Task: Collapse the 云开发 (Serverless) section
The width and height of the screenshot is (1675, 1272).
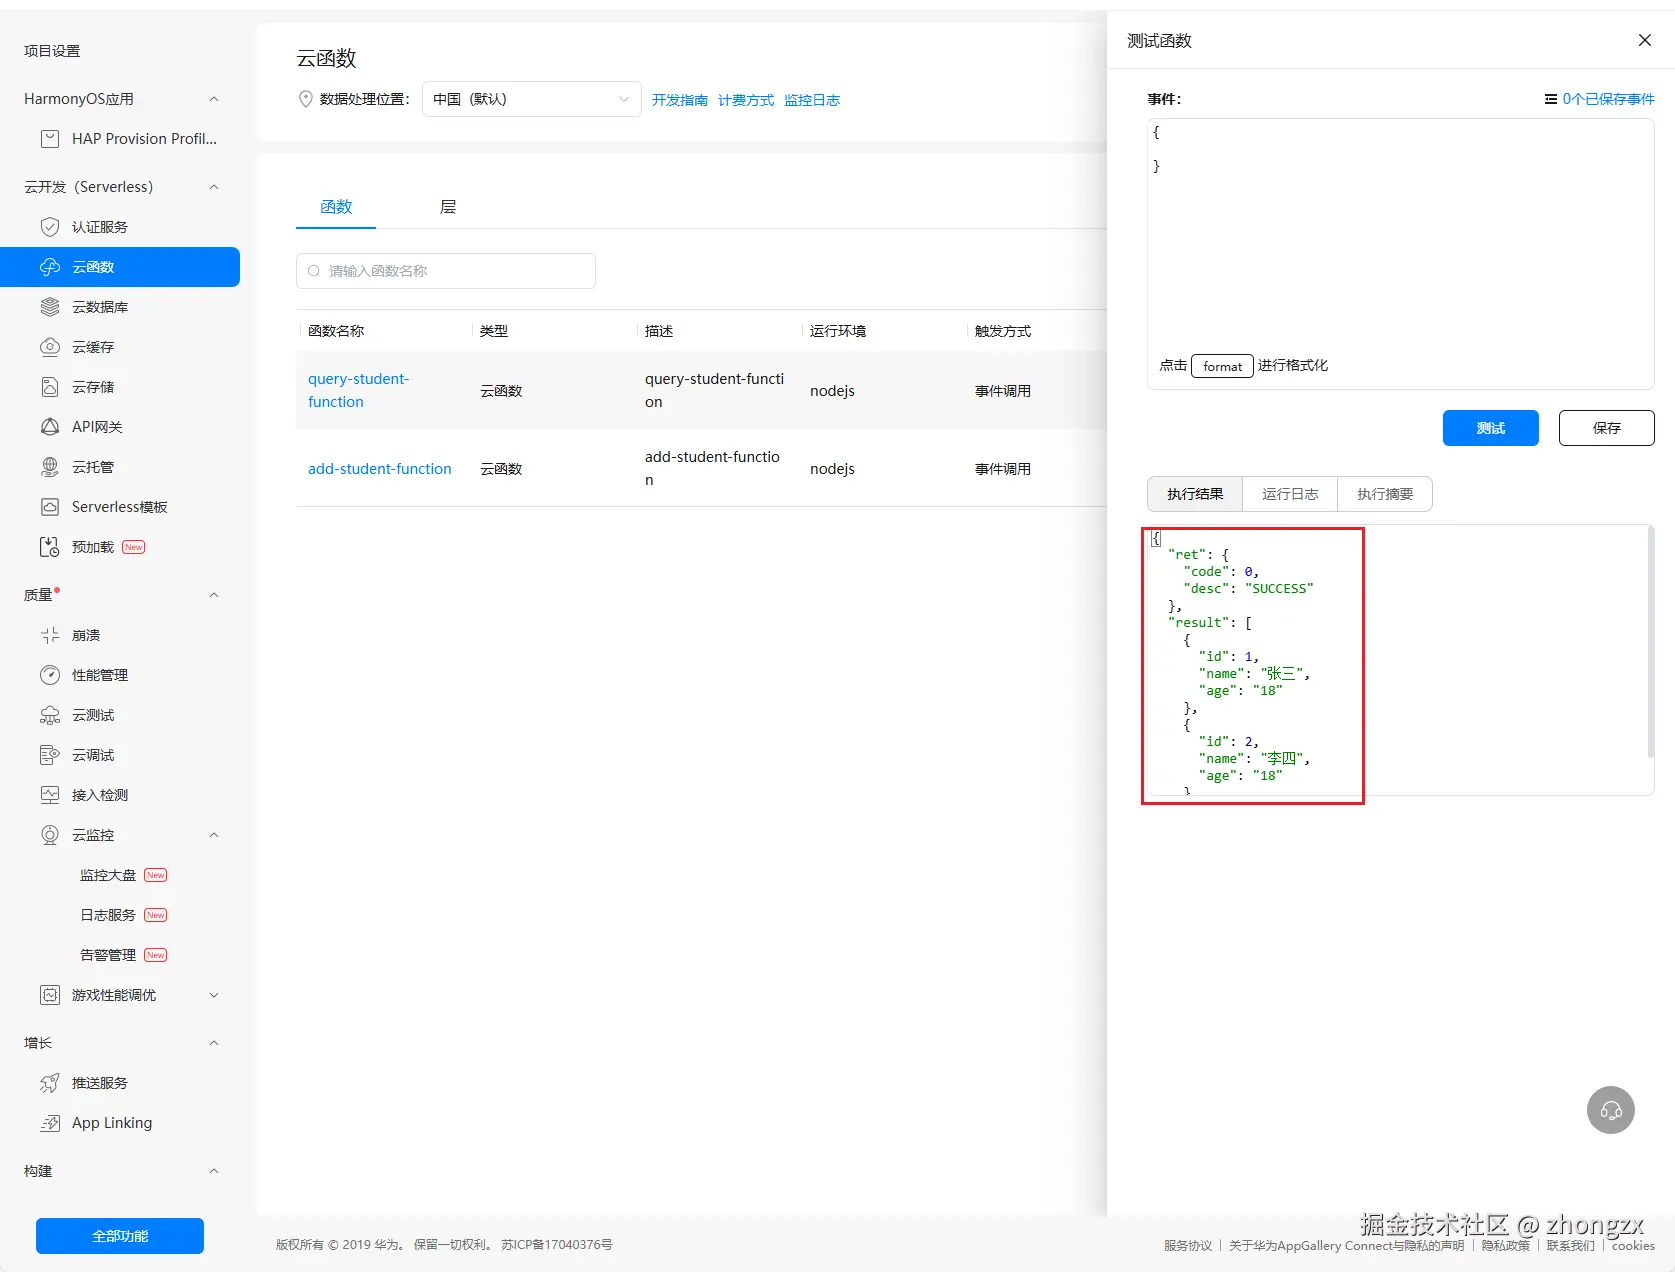Action: point(214,187)
